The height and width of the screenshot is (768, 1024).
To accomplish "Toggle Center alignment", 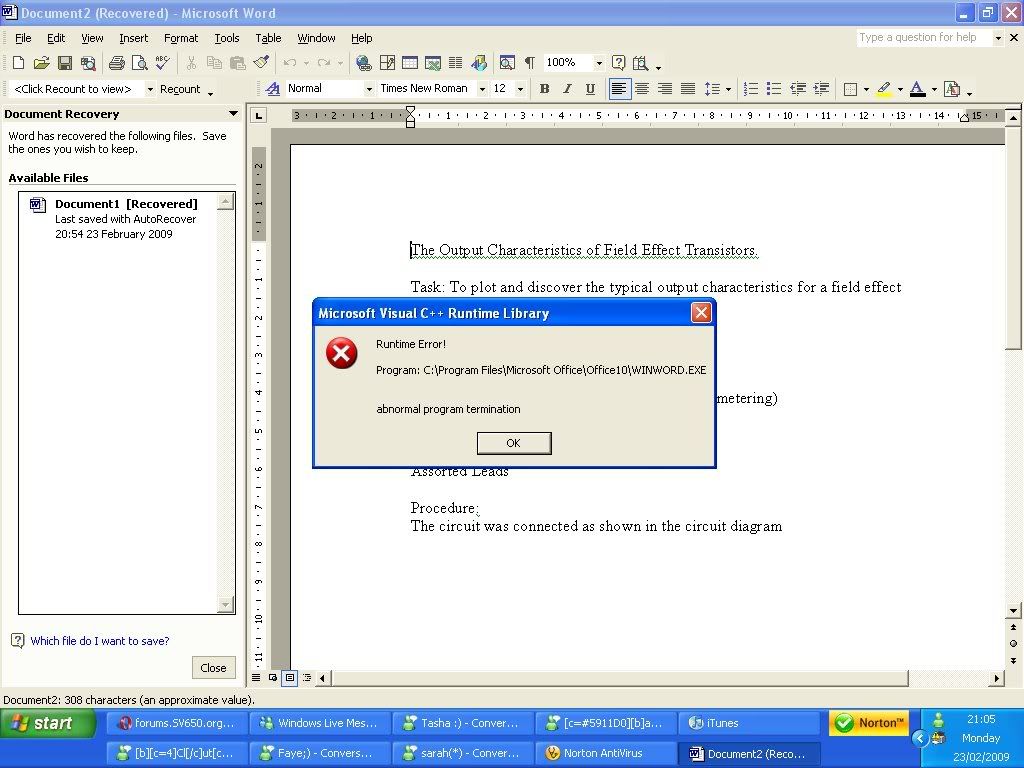I will click(642, 89).
